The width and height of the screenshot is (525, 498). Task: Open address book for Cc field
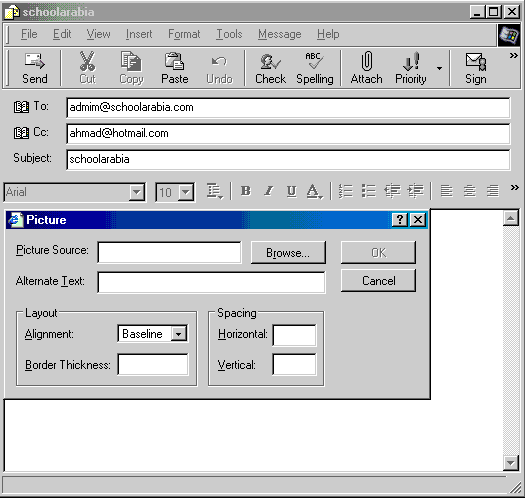[21, 133]
